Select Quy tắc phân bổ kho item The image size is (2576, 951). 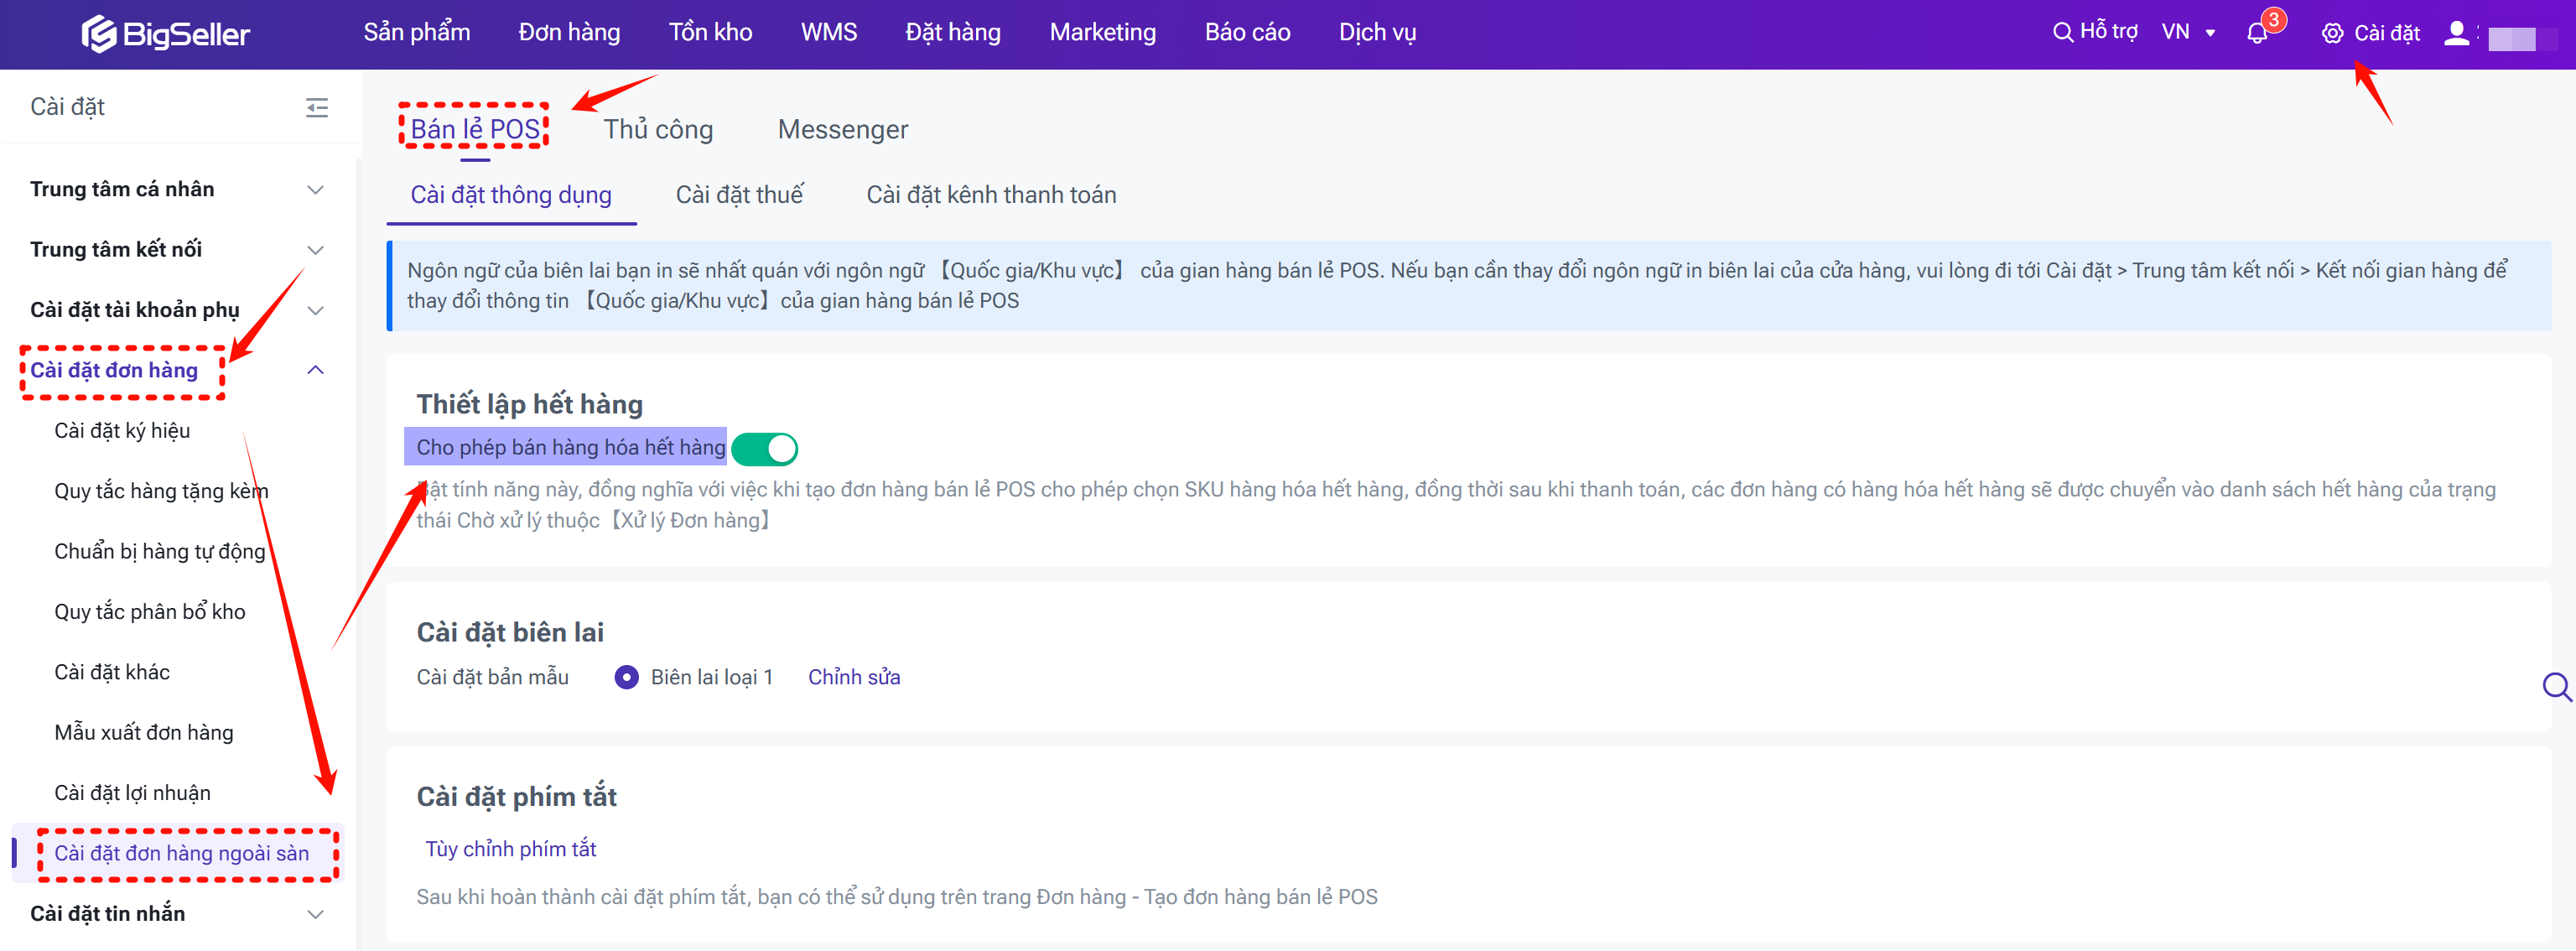point(150,612)
